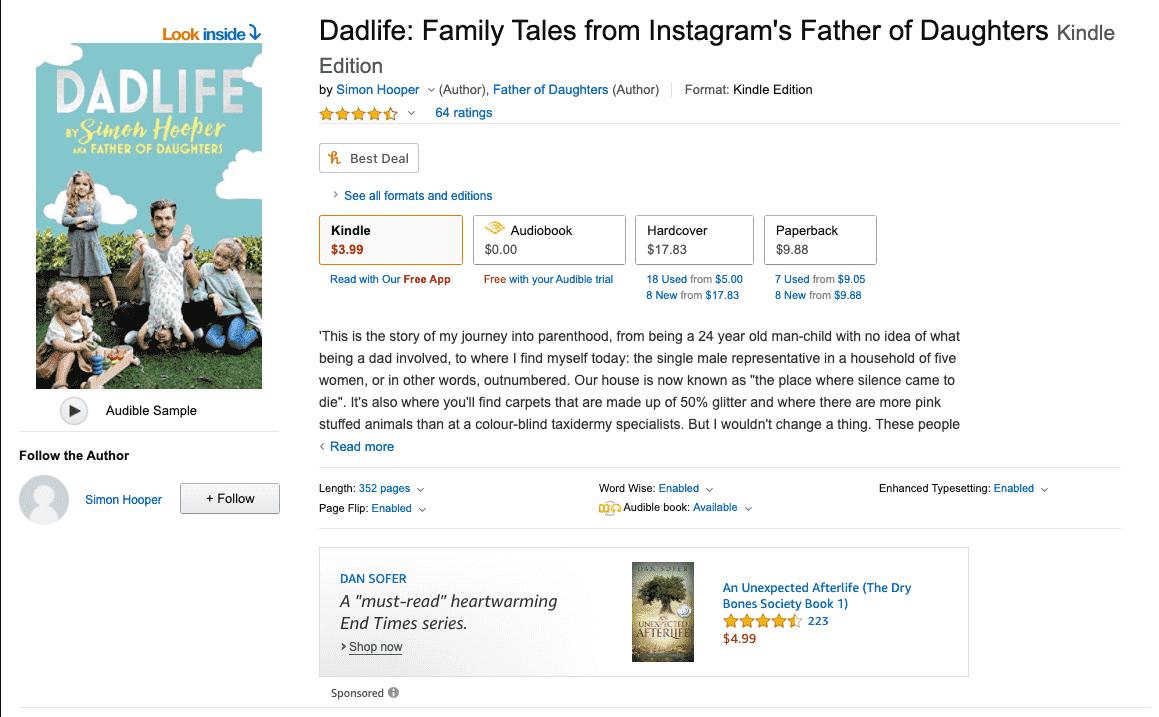Select the Hardcover format tab

pyautogui.click(x=694, y=240)
